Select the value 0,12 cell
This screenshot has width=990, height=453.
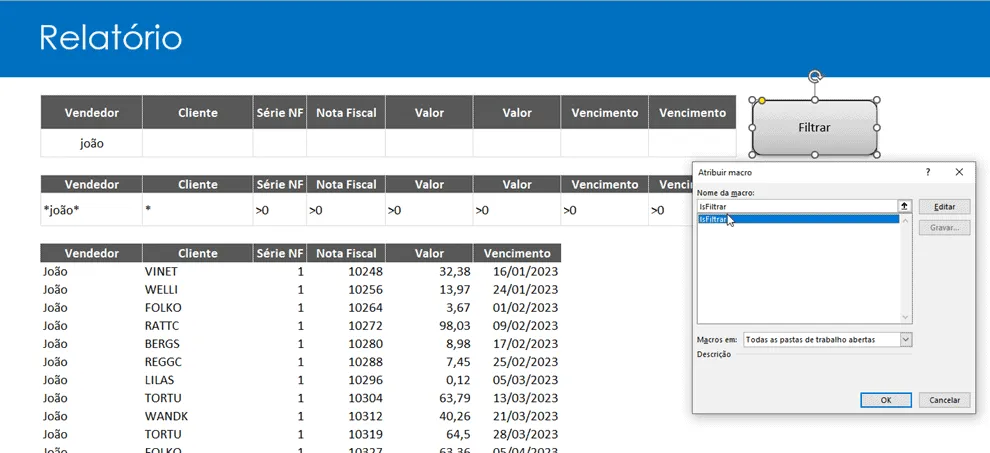click(429, 380)
